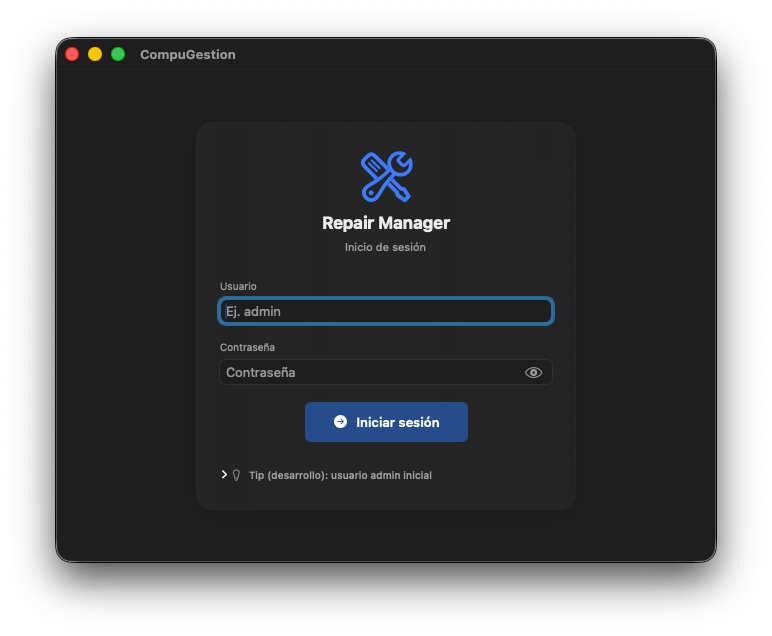
Task: Expand the development tip chevron
Action: [x=224, y=475]
